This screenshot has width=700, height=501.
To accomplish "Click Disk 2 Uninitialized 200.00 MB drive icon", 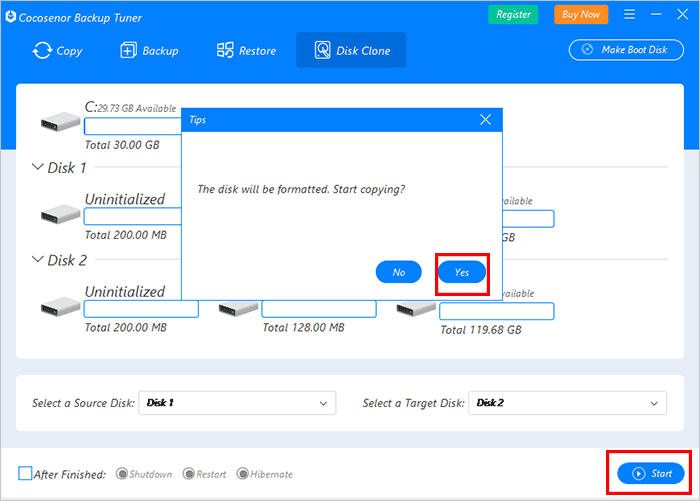I will pos(60,306).
